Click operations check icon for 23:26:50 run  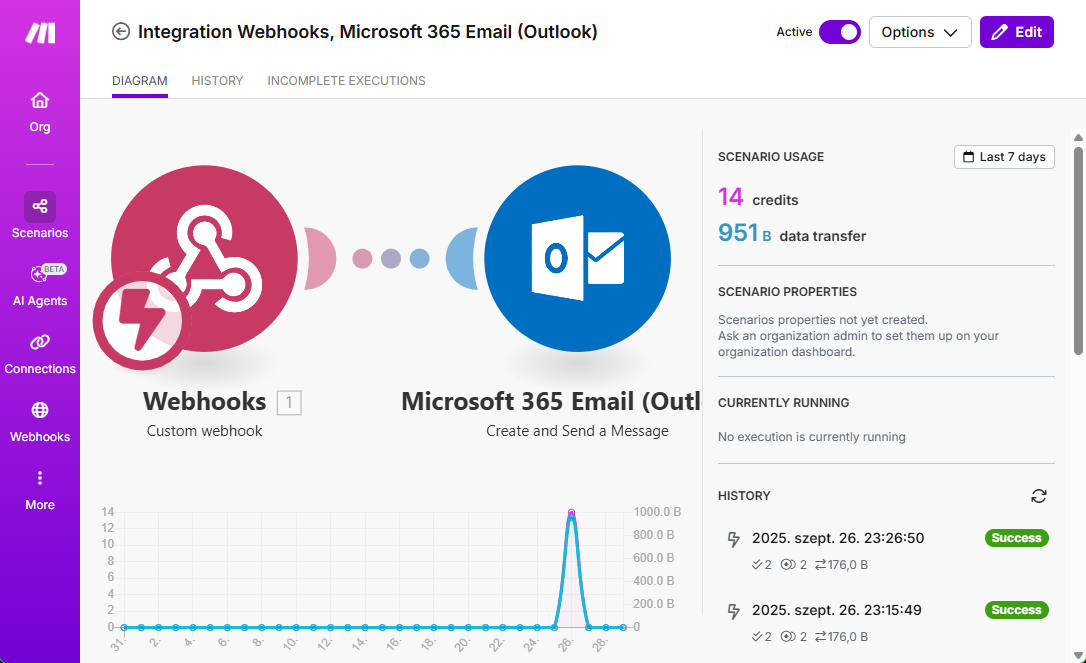pos(757,565)
